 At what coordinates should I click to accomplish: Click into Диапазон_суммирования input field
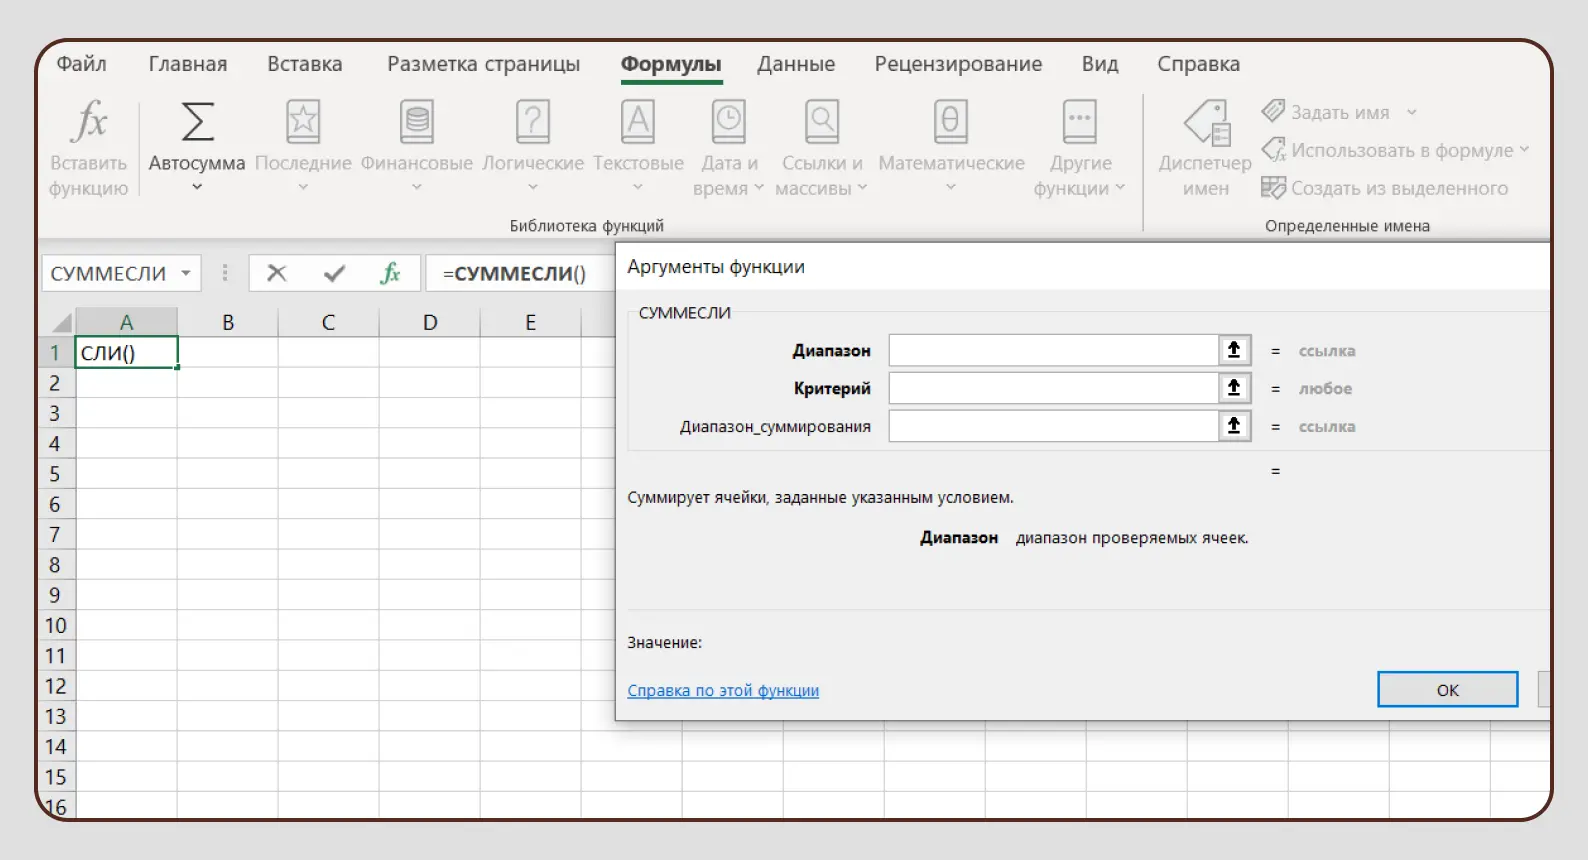pyautogui.click(x=1053, y=426)
